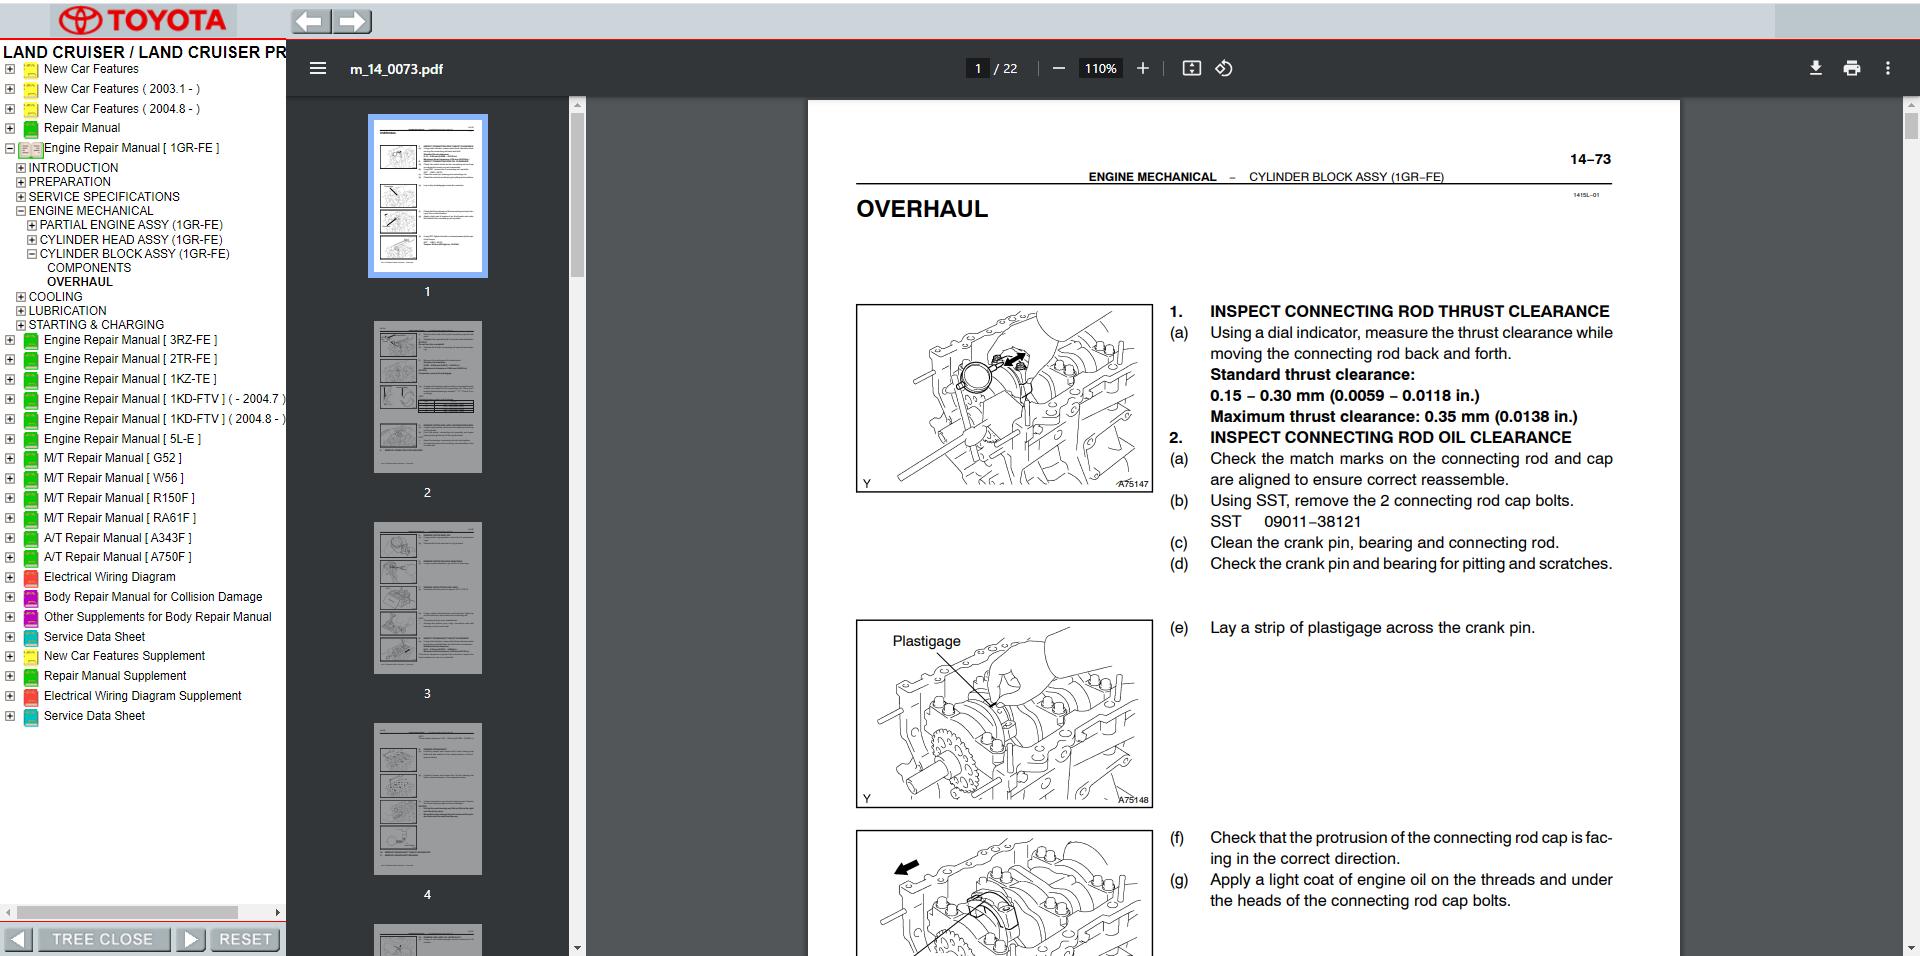Image resolution: width=1920 pixels, height=956 pixels.
Task: Click the Electrical Wiring Diagram red book icon
Action: pos(31,578)
